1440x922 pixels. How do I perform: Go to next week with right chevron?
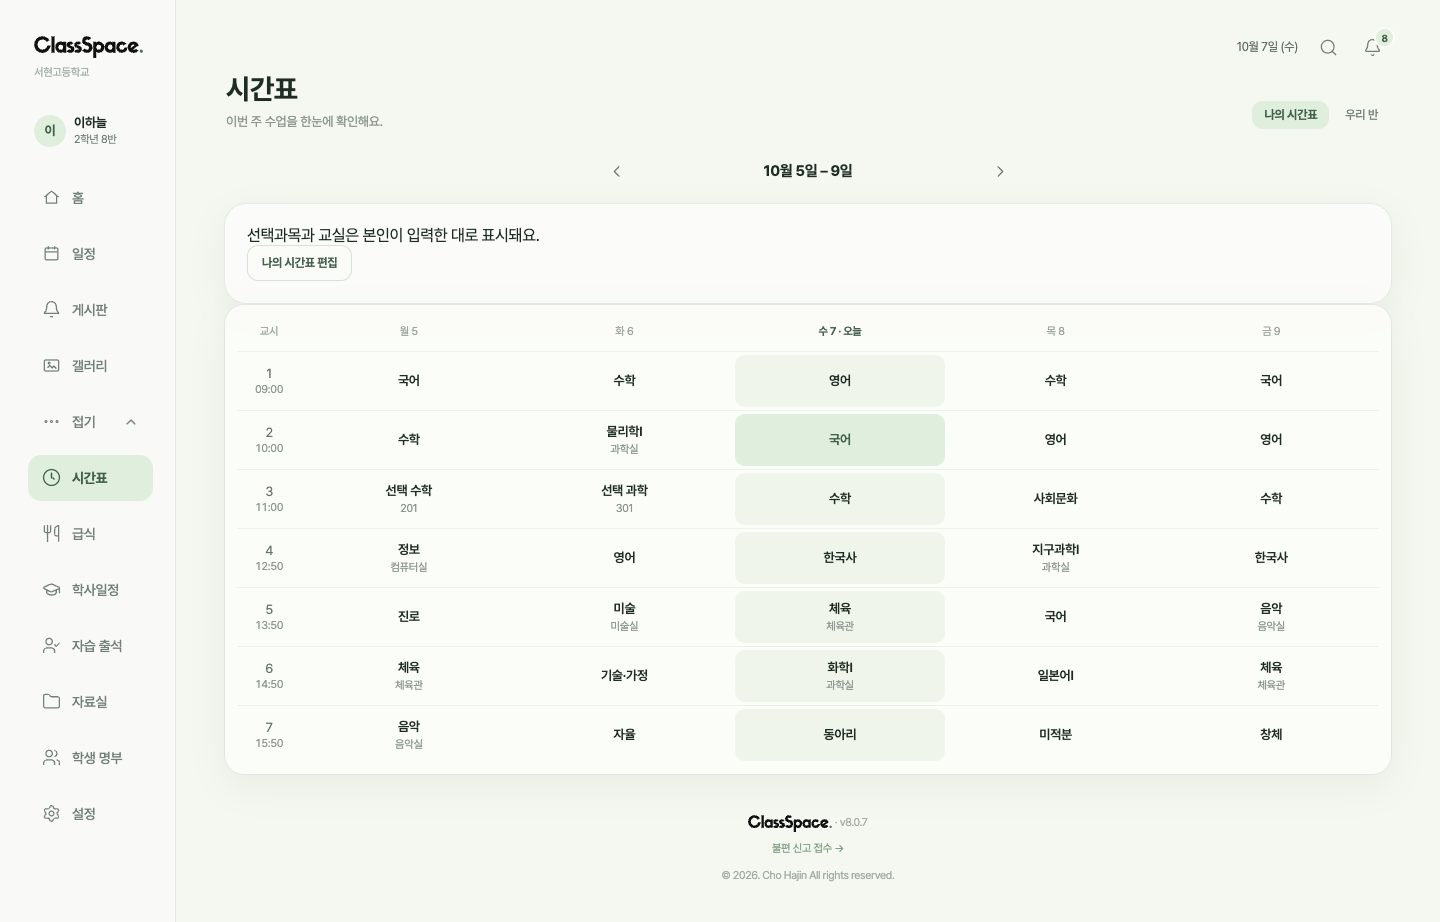tap(1000, 171)
